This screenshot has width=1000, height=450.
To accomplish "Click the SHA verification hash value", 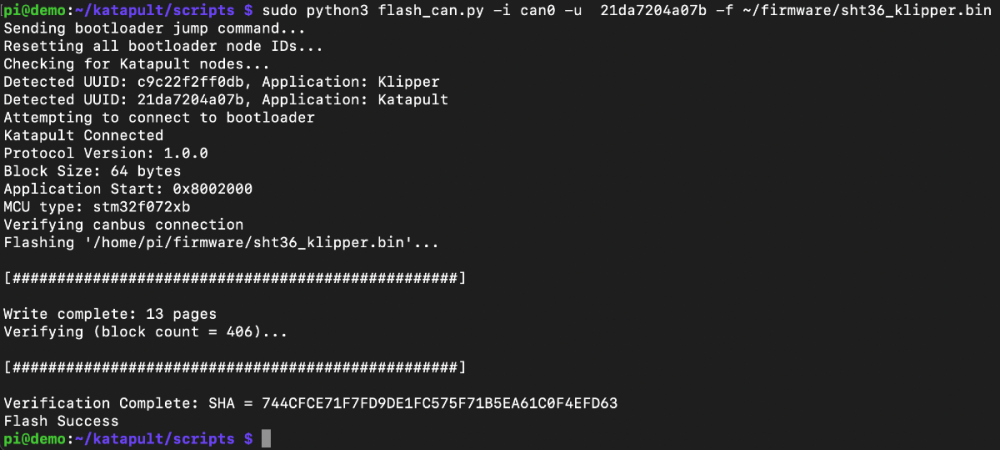I will (x=439, y=403).
